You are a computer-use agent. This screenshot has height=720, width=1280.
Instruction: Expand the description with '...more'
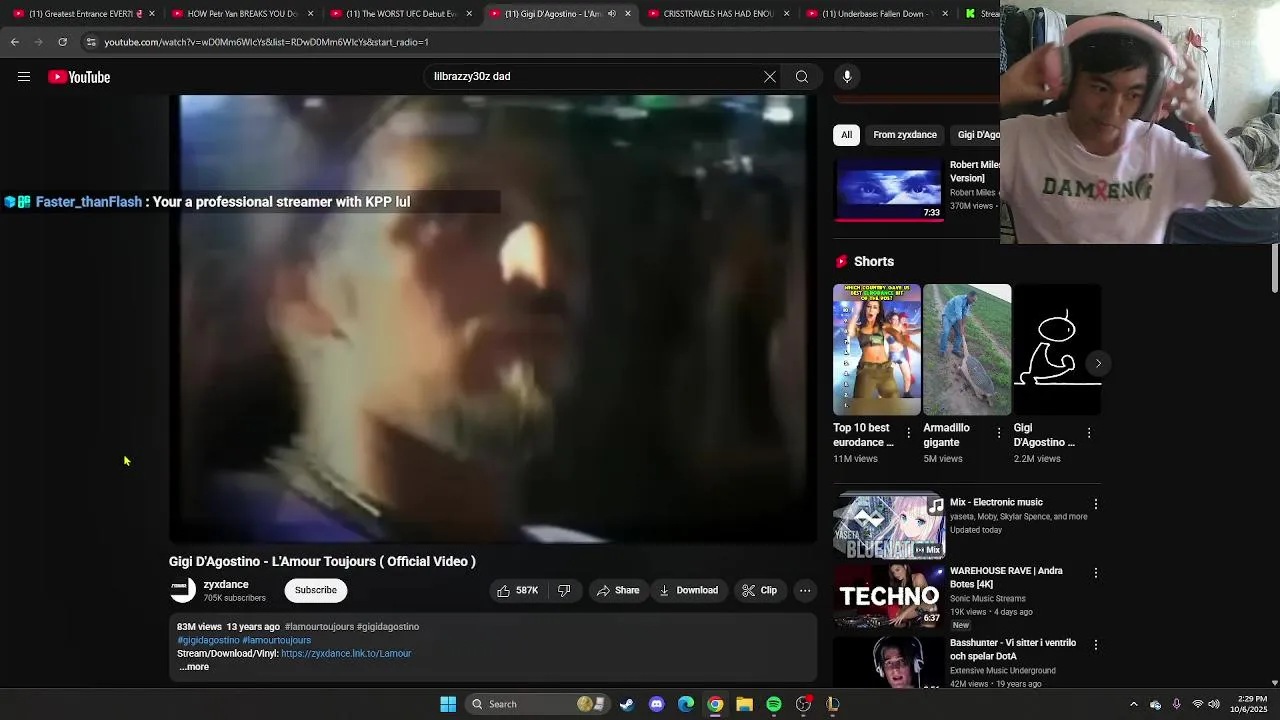point(194,667)
